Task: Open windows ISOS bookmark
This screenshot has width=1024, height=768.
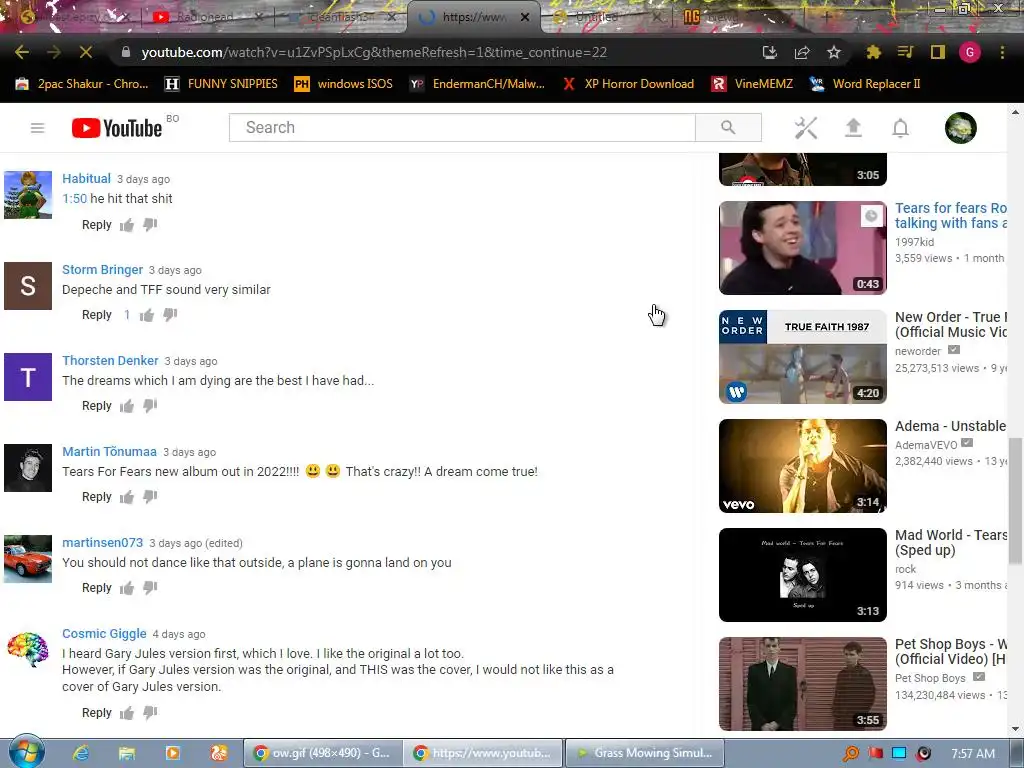Action: coord(344,84)
